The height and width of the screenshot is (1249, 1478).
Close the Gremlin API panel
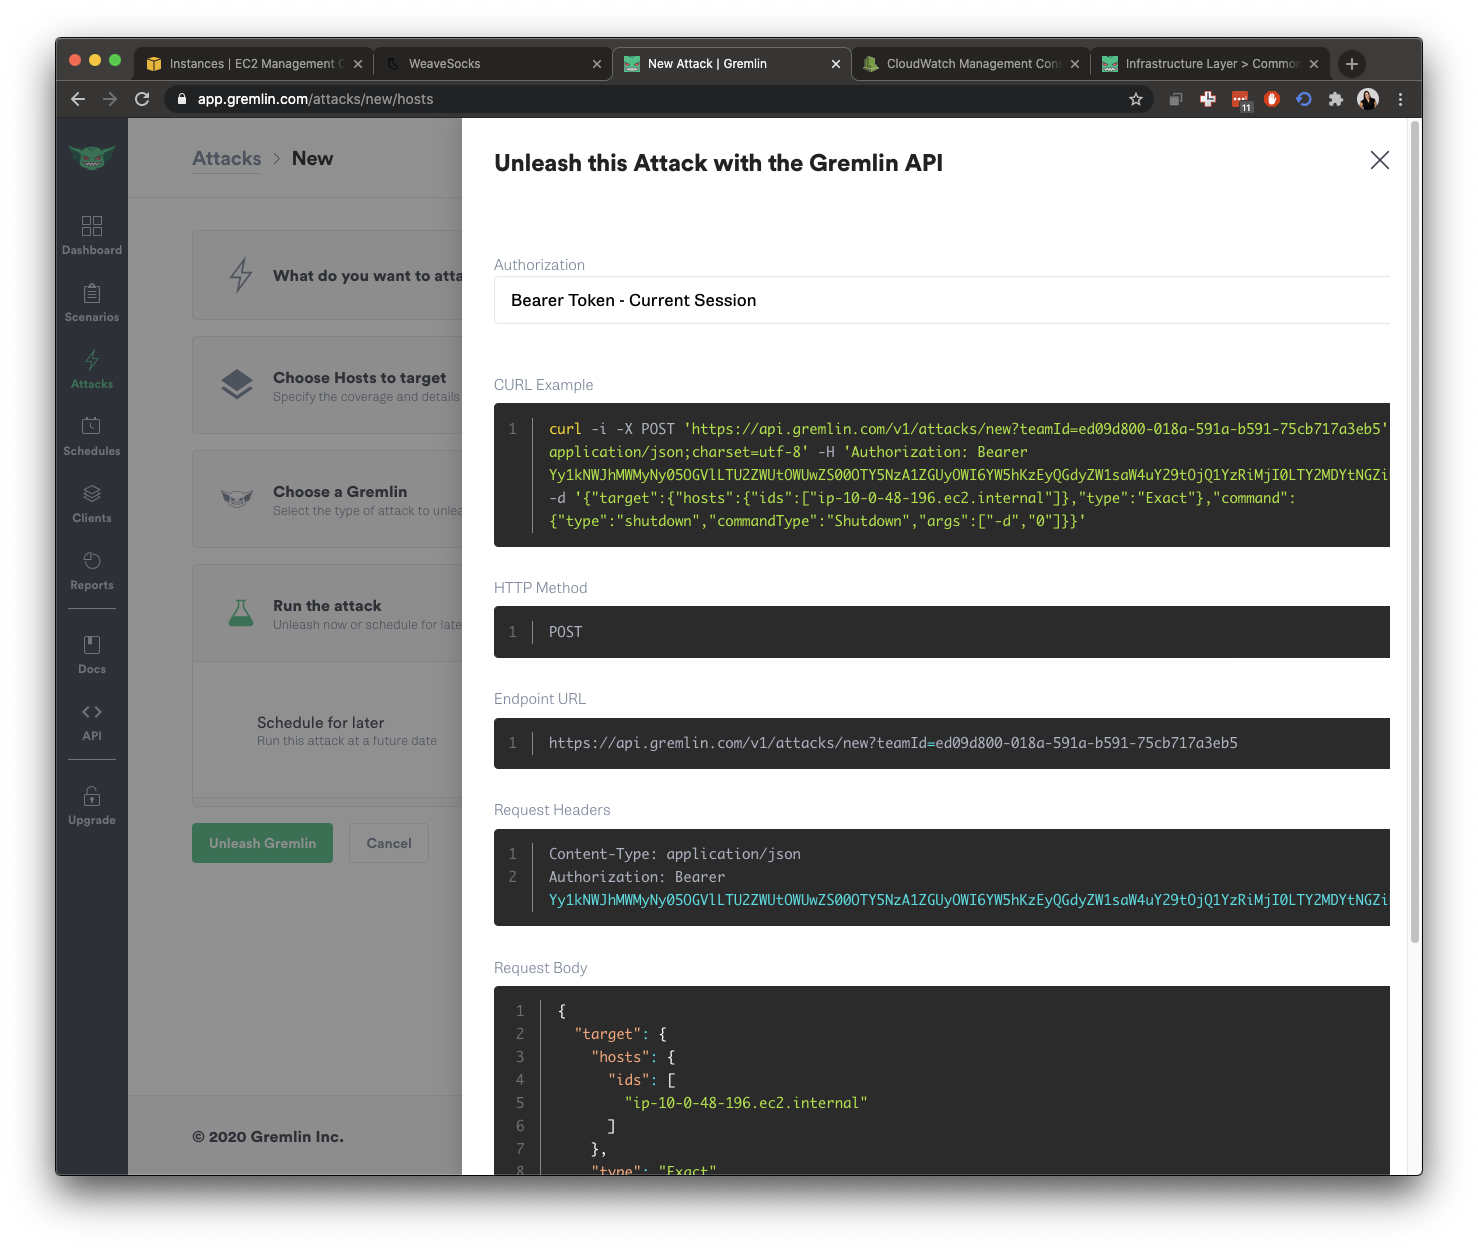click(x=1380, y=160)
